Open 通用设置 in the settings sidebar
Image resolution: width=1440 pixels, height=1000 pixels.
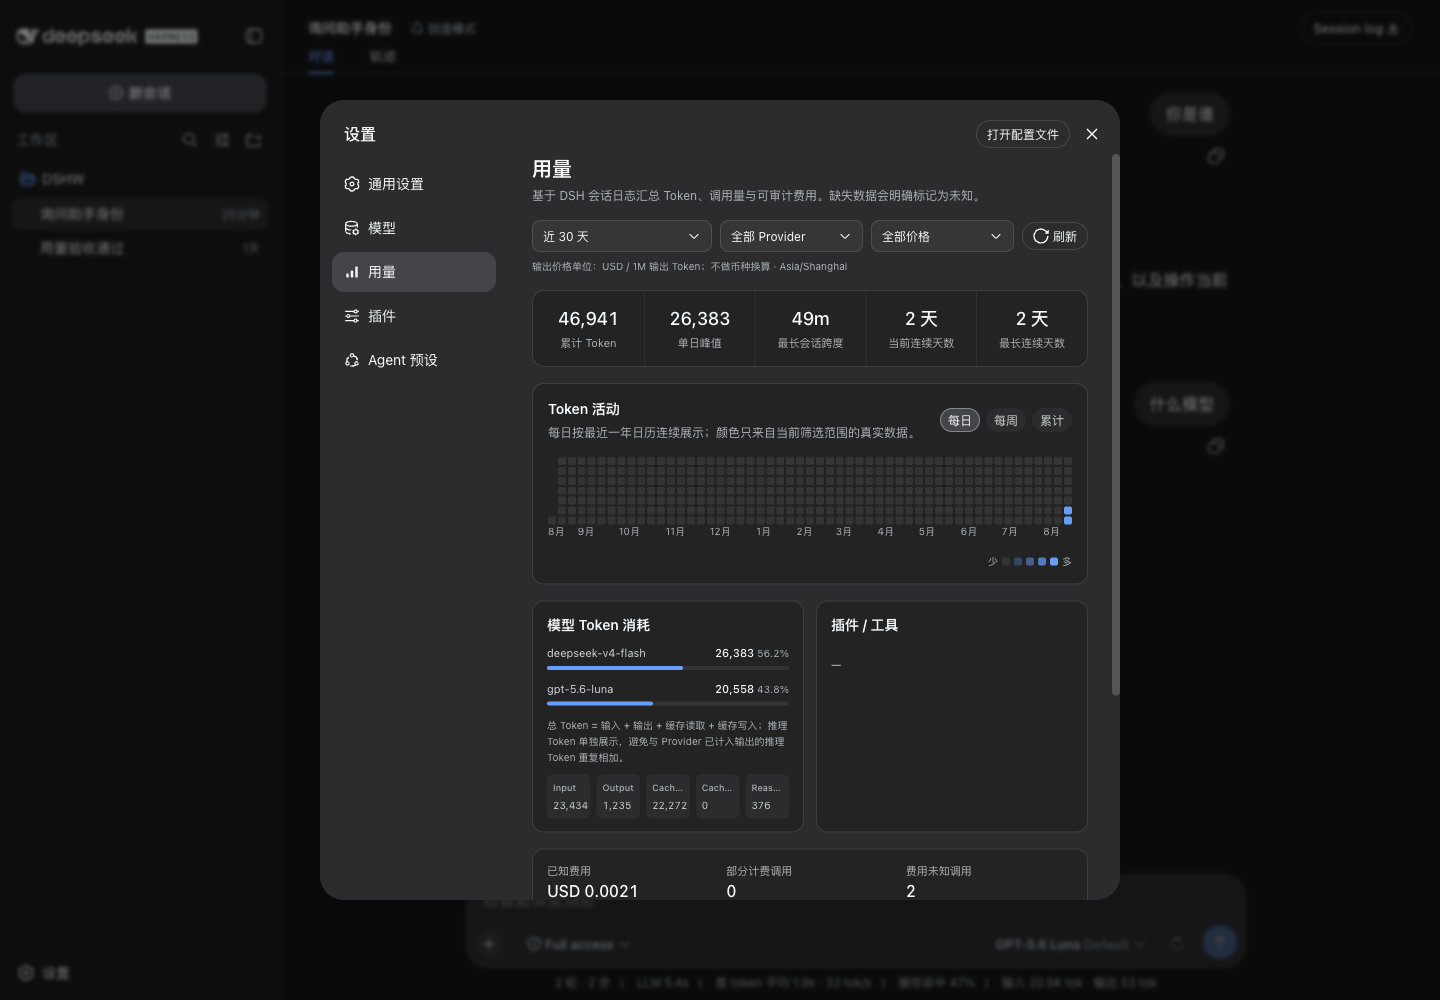pyautogui.click(x=414, y=184)
